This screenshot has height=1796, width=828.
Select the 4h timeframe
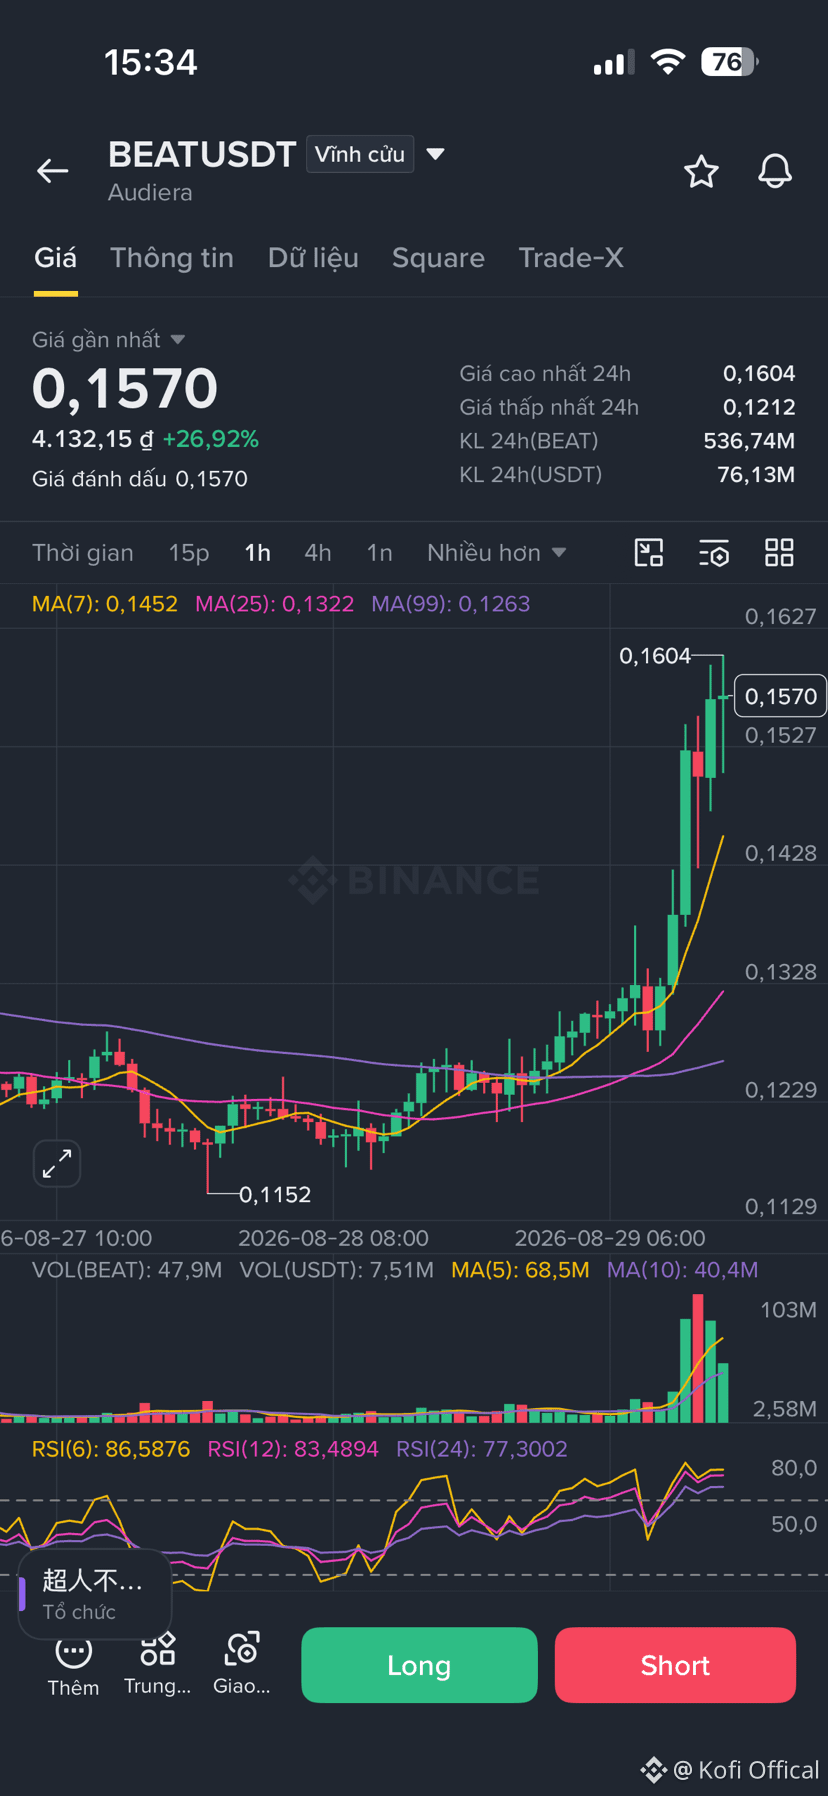(318, 553)
